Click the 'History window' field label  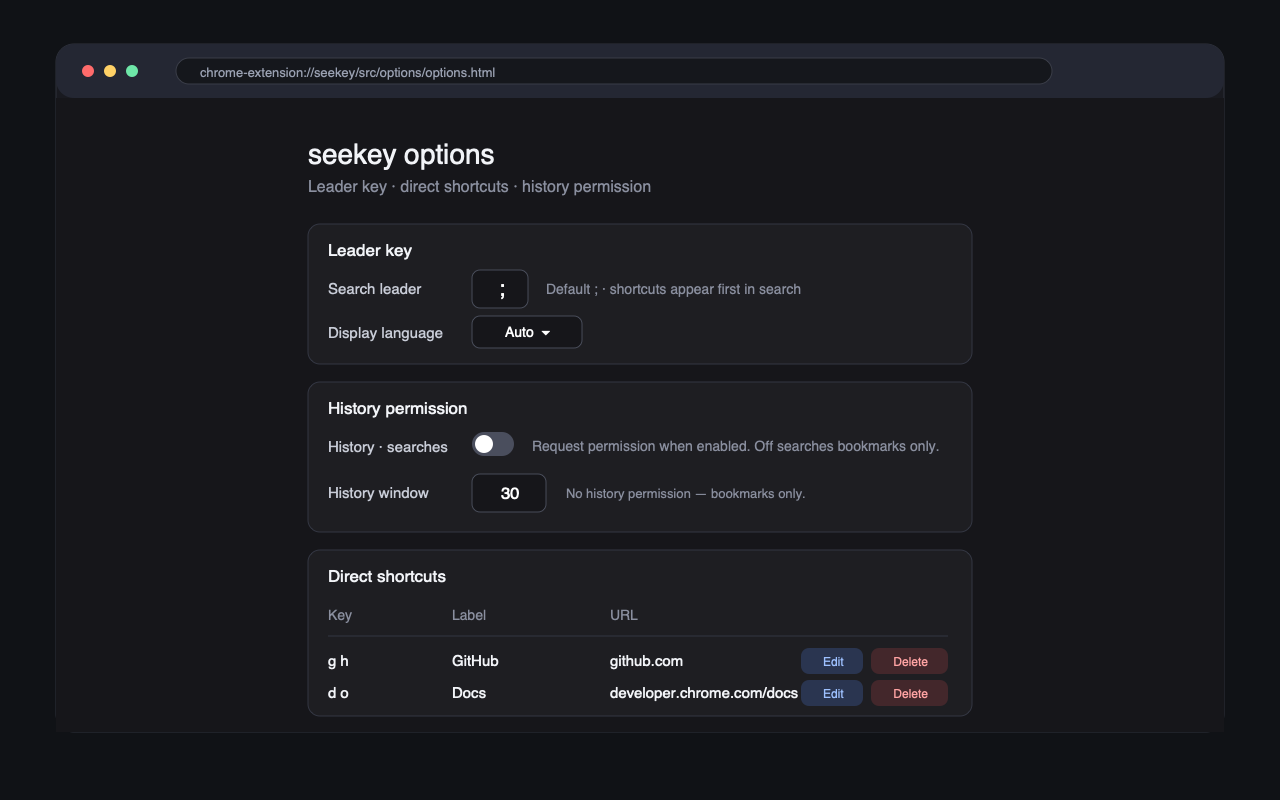378,493
